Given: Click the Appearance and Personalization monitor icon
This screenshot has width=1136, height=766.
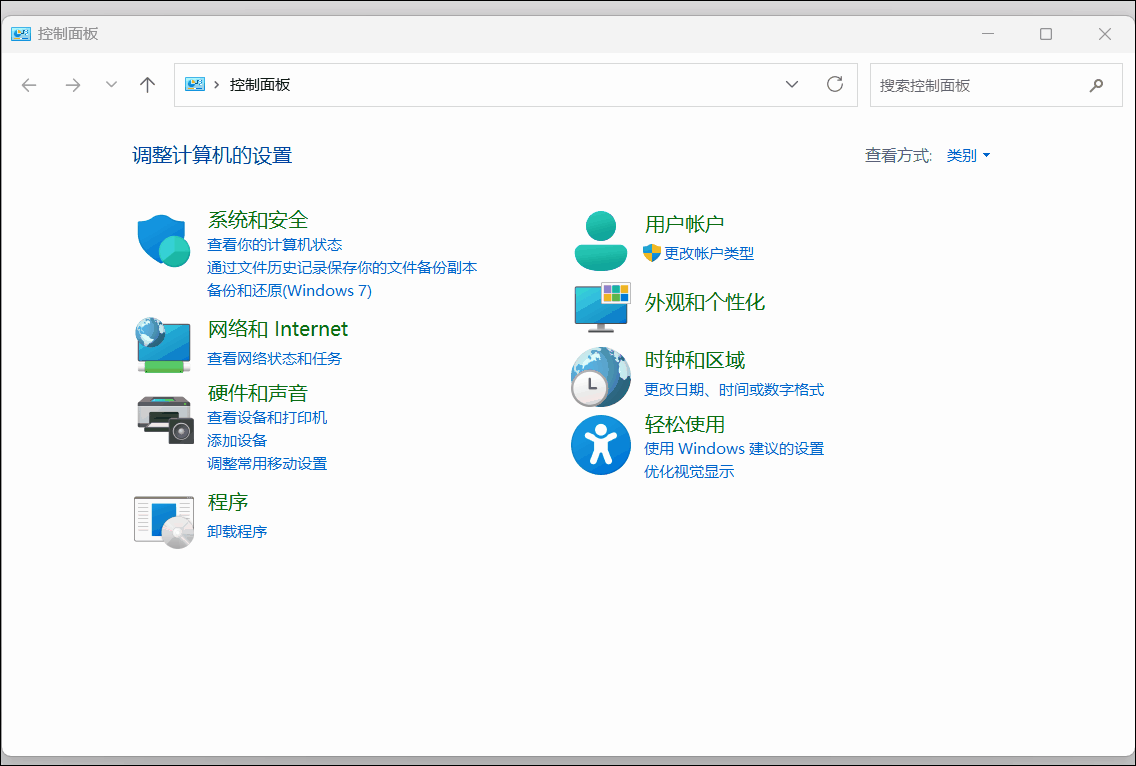Looking at the screenshot, I should click(x=601, y=305).
